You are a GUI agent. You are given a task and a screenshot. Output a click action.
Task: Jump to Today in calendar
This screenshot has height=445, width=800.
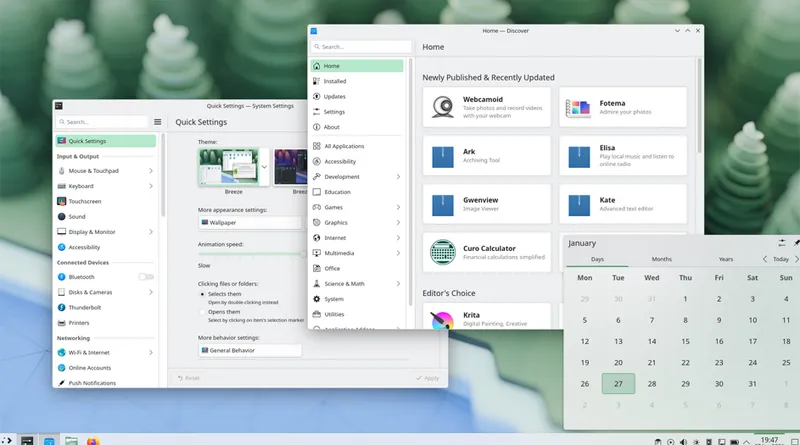[x=781, y=259]
